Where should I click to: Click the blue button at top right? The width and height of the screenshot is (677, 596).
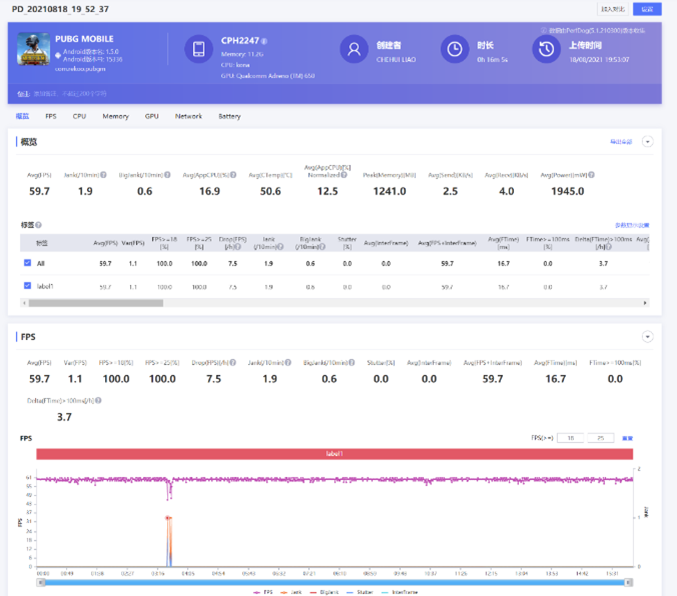pyautogui.click(x=647, y=9)
